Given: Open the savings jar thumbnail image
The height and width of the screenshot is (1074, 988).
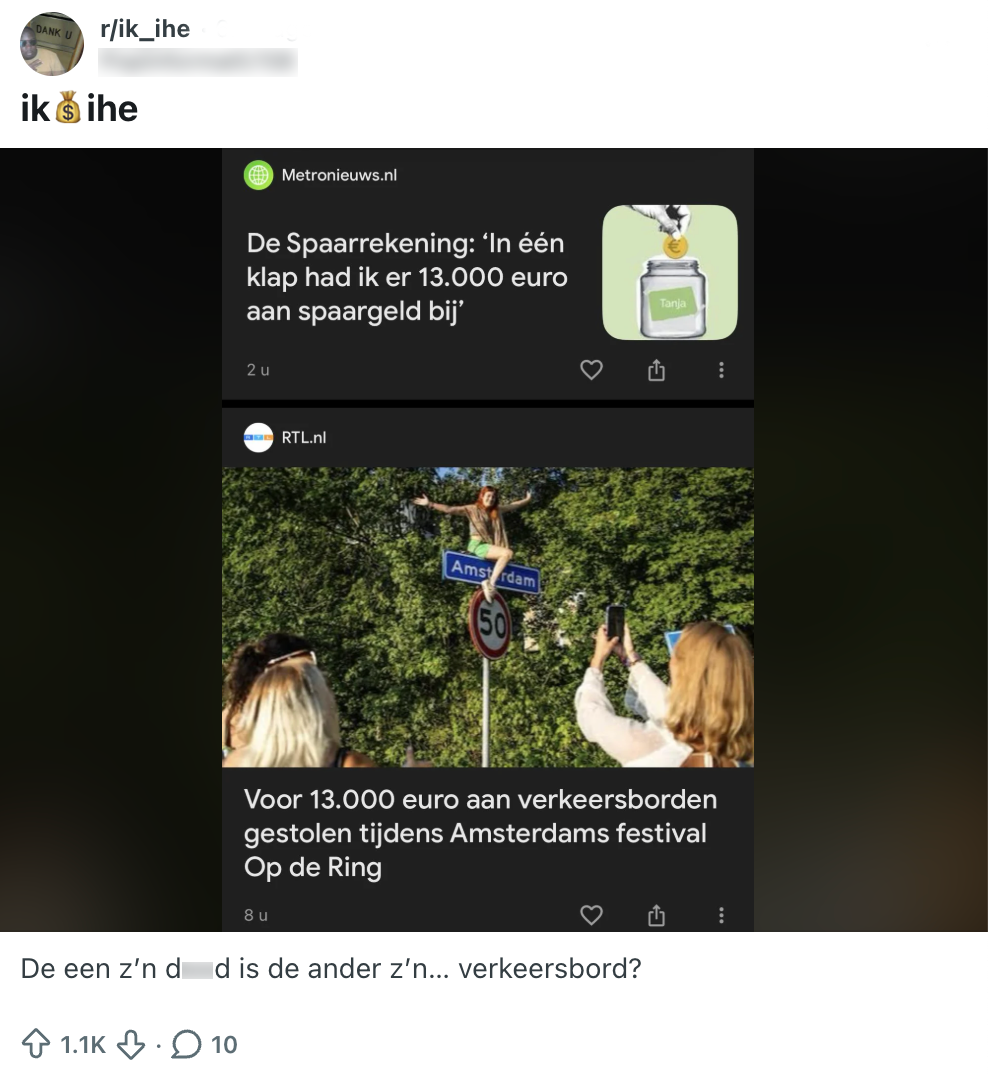Looking at the screenshot, I should 669,272.
